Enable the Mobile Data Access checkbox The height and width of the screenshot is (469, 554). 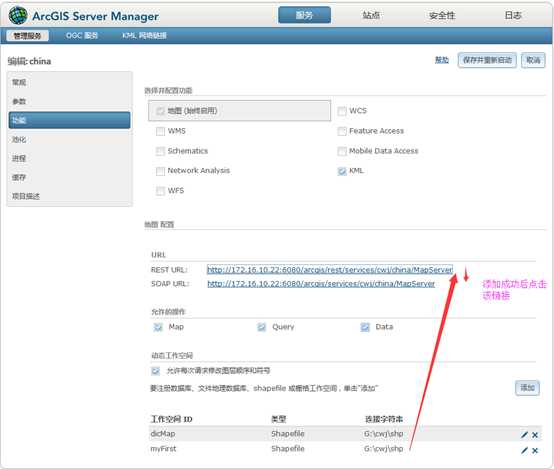tap(342, 151)
